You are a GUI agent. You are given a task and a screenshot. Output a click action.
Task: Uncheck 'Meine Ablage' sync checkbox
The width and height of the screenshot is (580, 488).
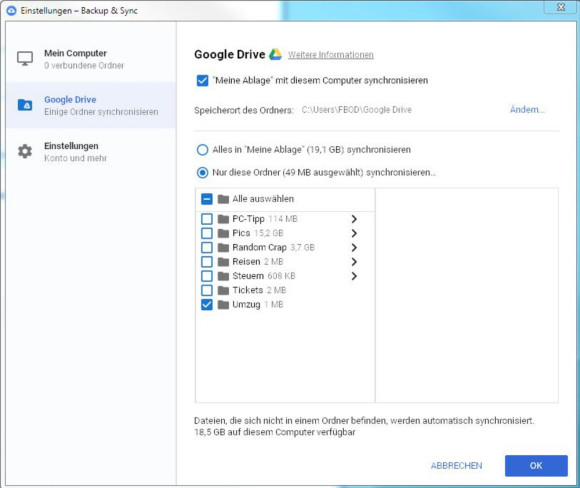click(202, 80)
